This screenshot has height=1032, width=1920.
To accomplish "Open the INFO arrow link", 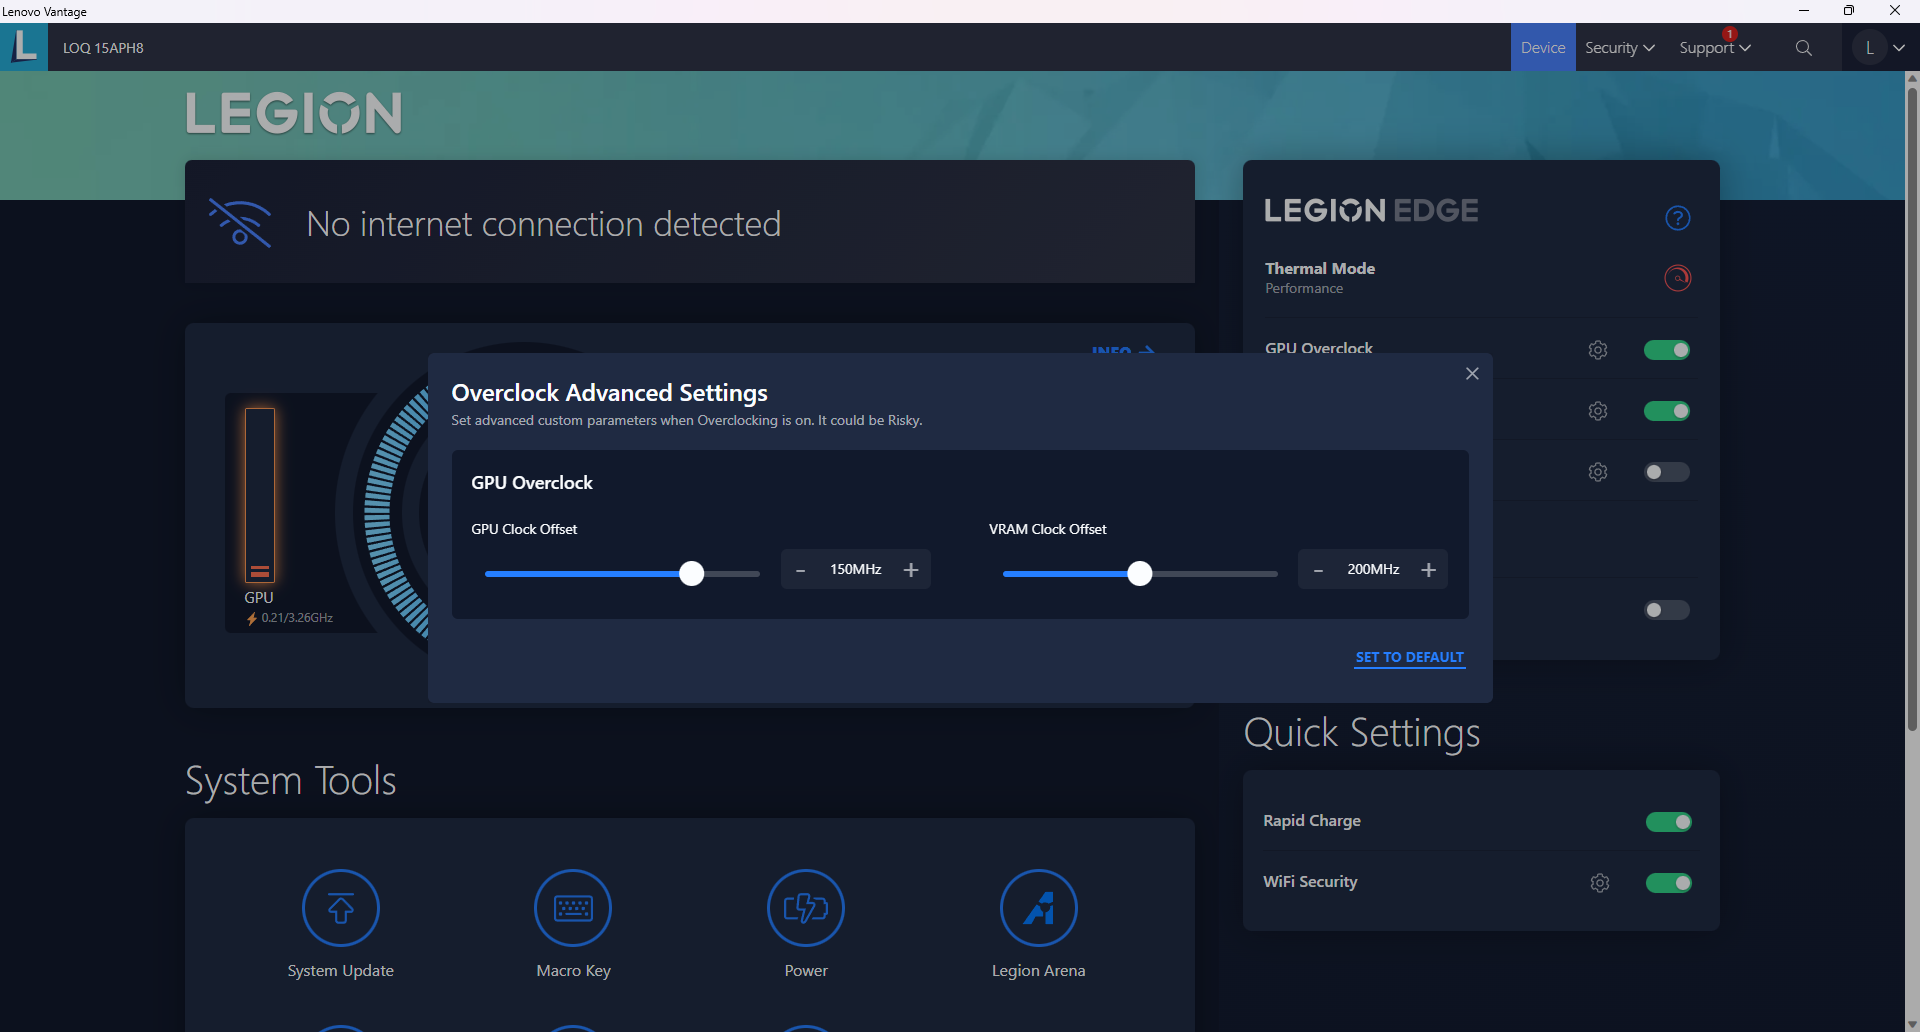I will click(1123, 350).
